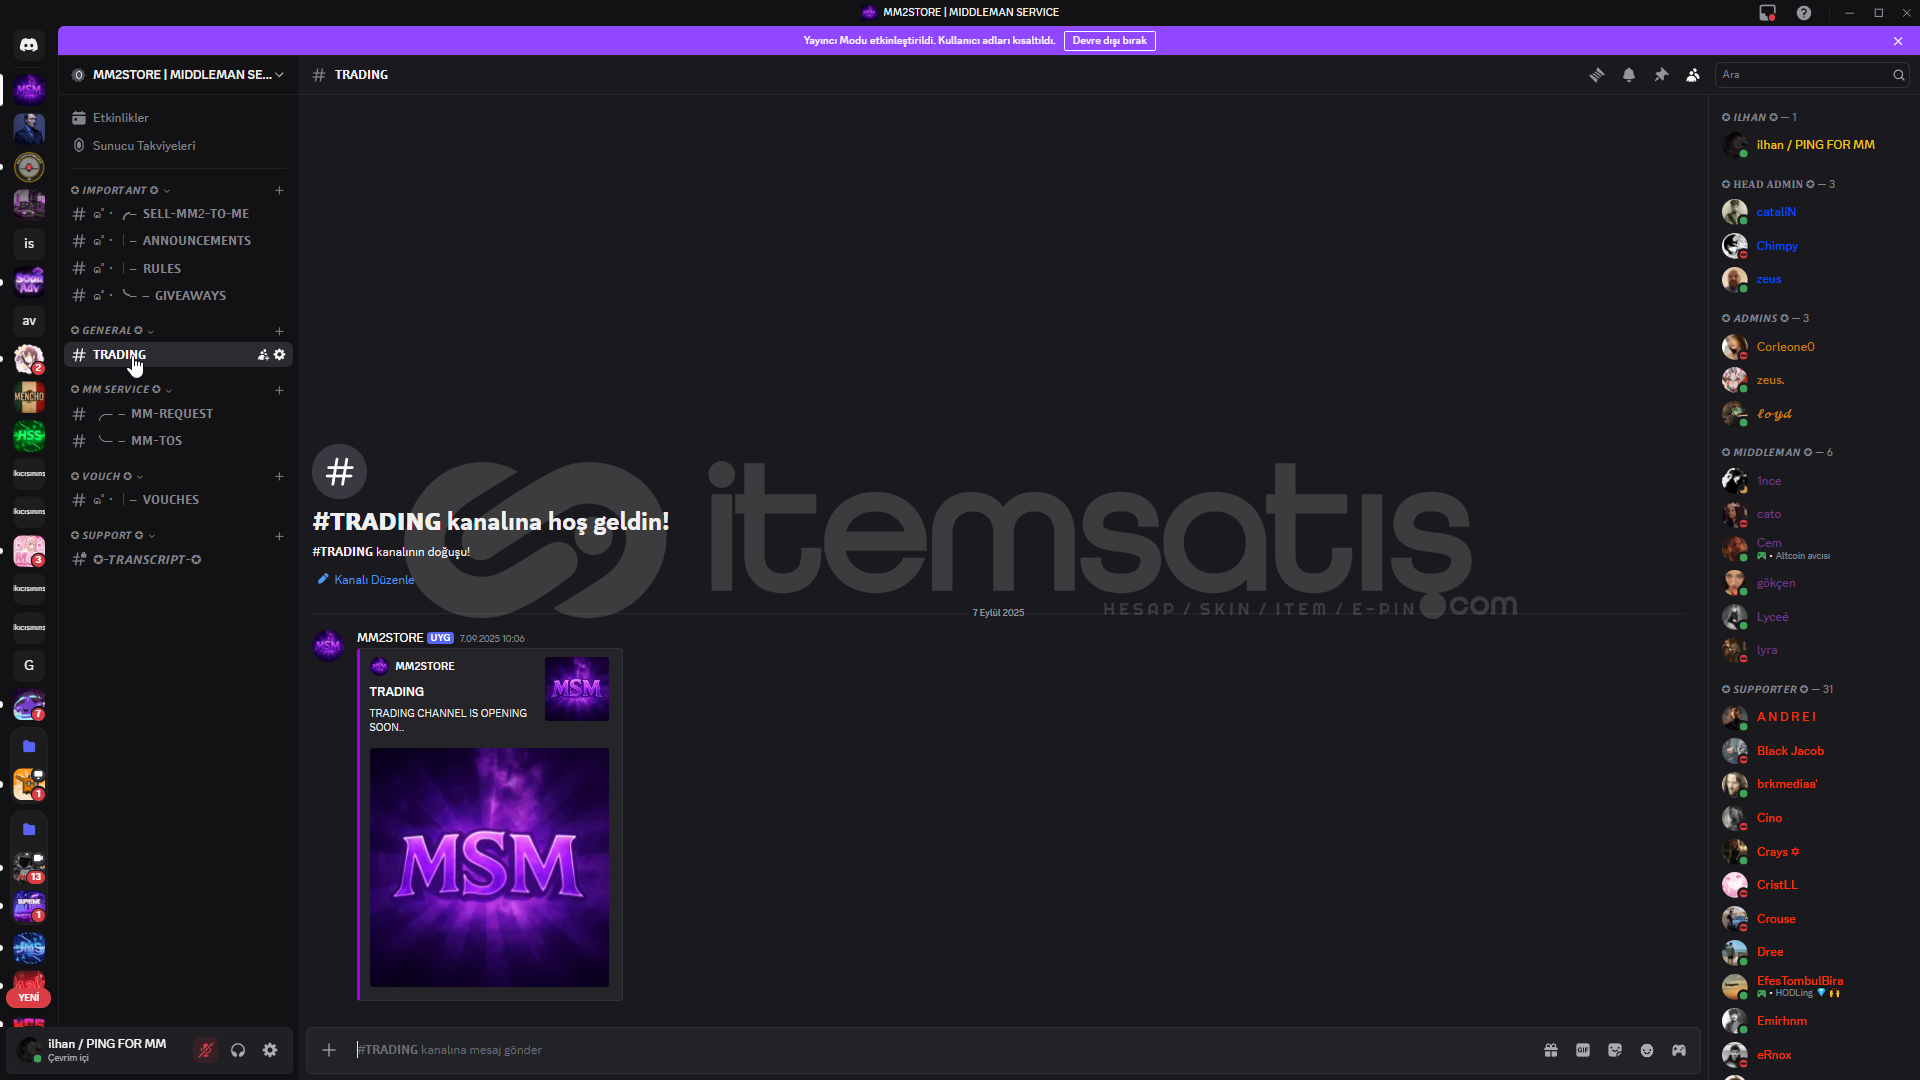Open MM-TOS channel
Image resolution: width=1920 pixels, height=1080 pixels.
pyautogui.click(x=178, y=441)
